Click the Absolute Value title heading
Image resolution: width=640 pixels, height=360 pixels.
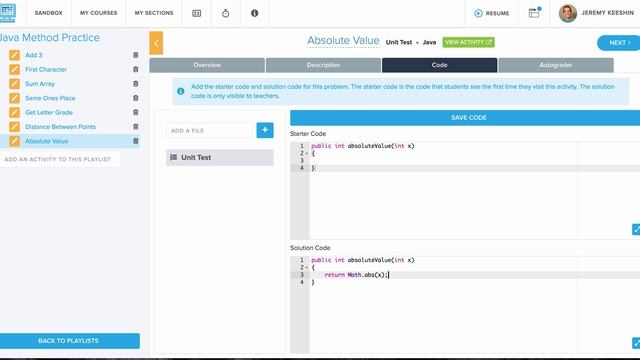[343, 41]
